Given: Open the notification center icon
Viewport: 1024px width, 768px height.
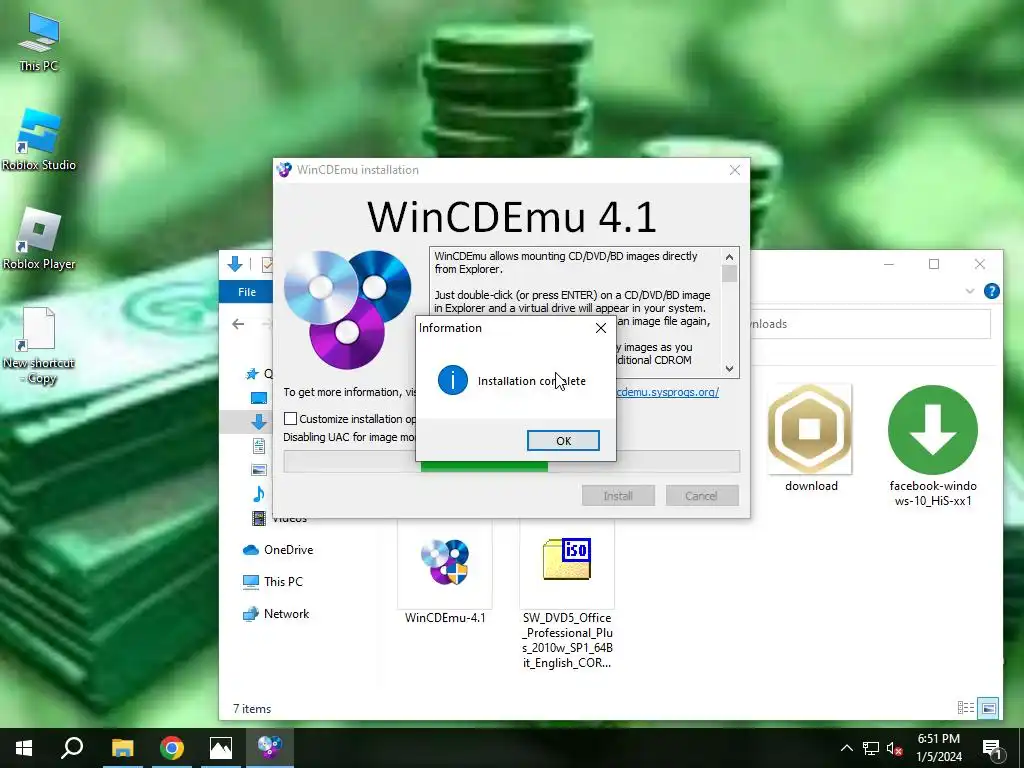Looking at the screenshot, I should (x=992, y=748).
